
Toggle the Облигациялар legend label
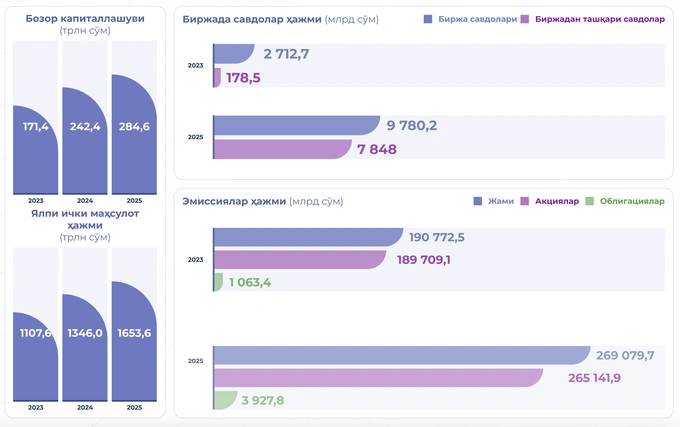pyautogui.click(x=632, y=201)
